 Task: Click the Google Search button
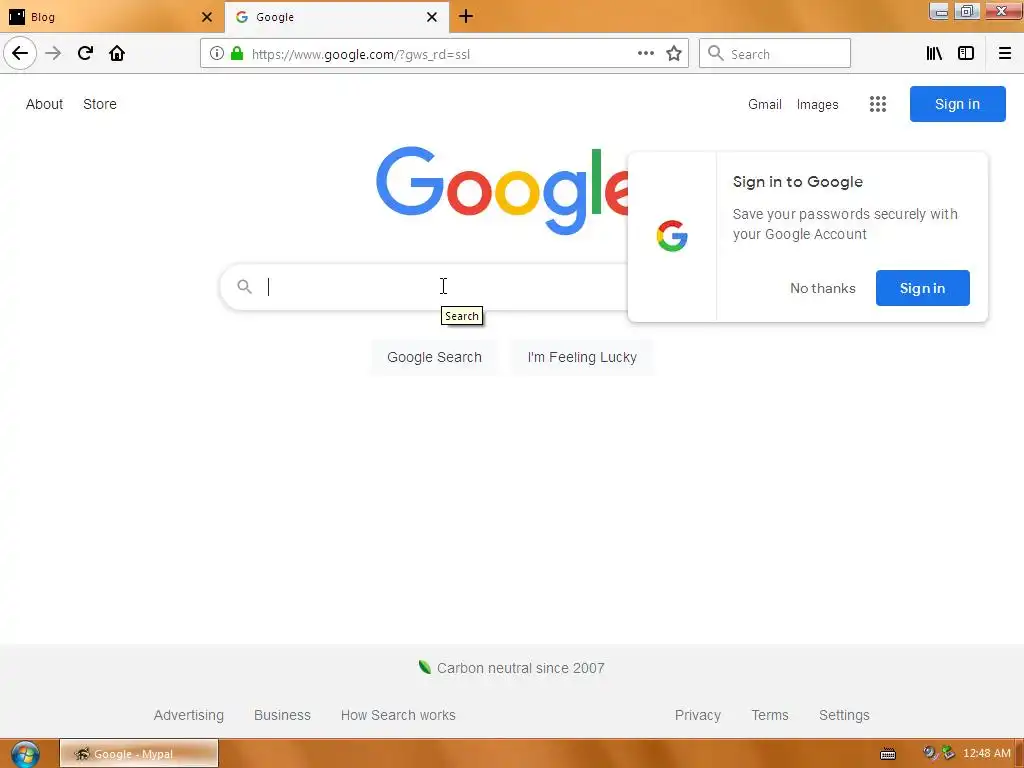click(x=434, y=357)
